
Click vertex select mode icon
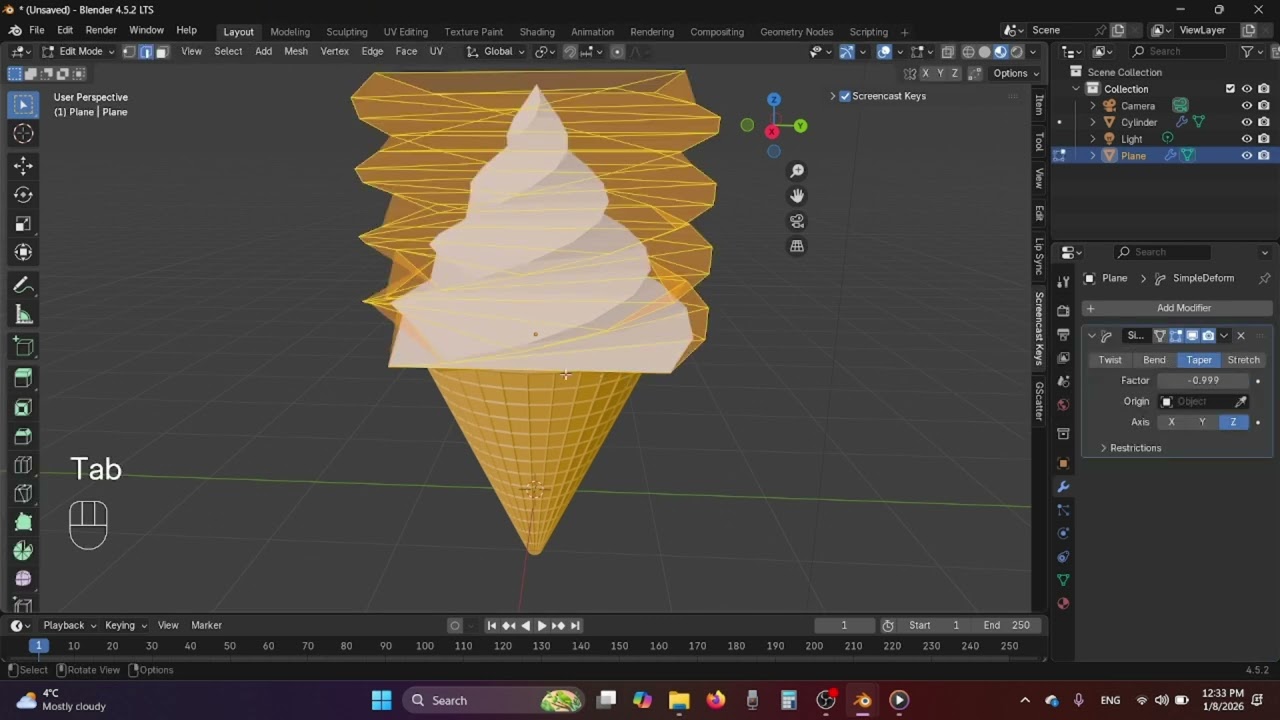click(x=129, y=52)
